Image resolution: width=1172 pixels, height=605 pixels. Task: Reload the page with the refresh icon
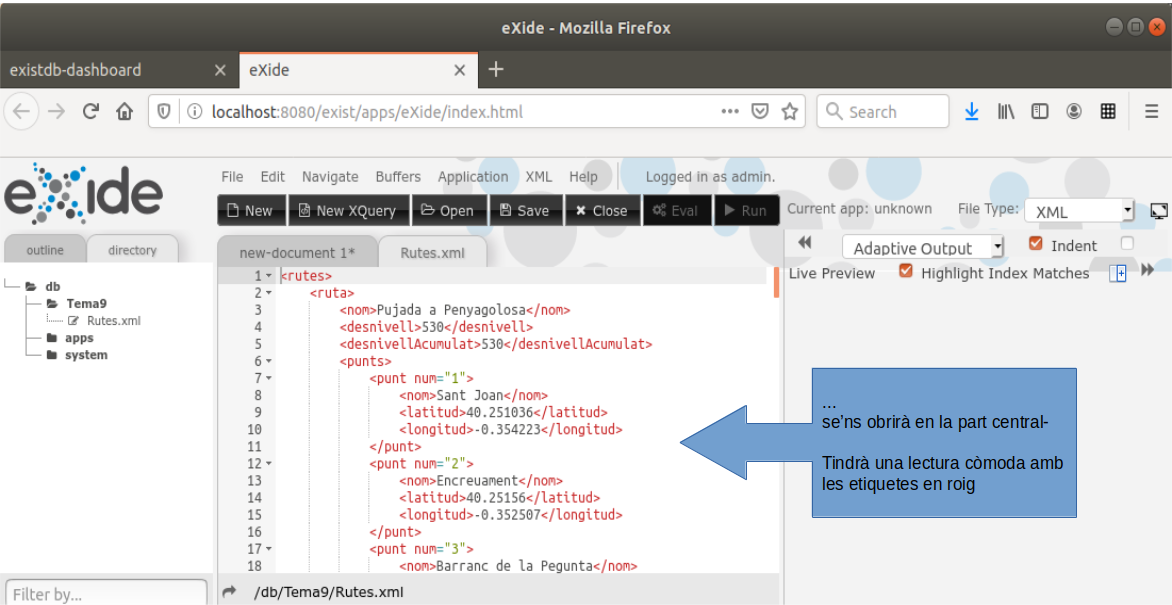(x=90, y=112)
